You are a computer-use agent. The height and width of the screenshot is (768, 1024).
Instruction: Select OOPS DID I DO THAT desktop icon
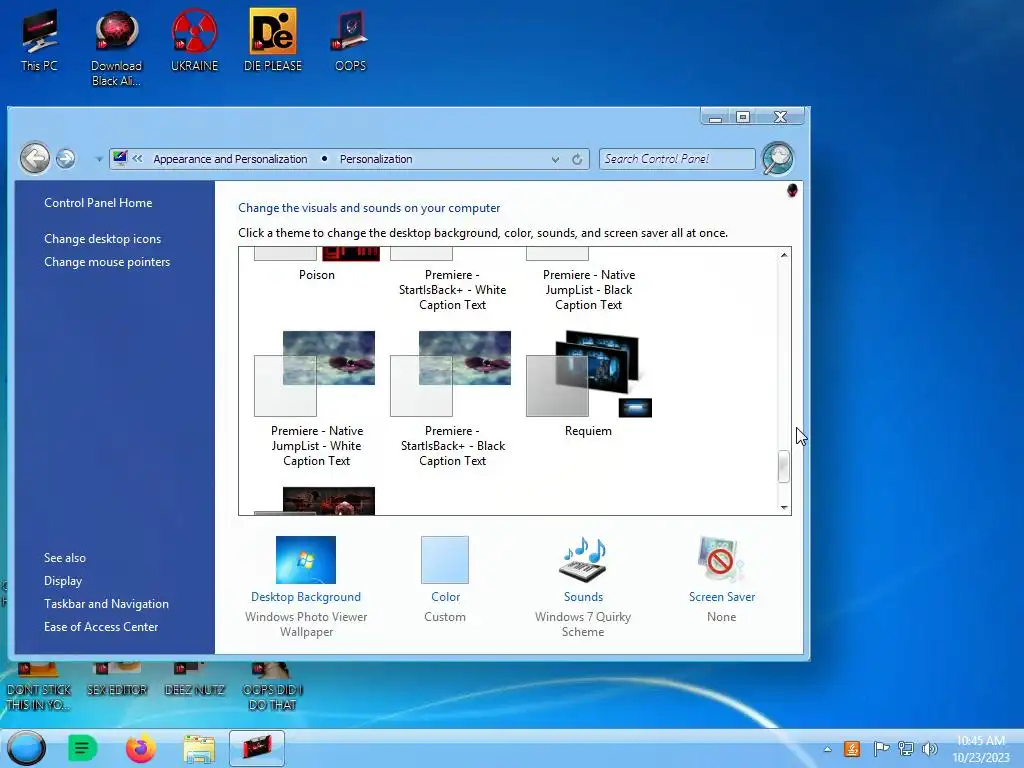pos(272,688)
